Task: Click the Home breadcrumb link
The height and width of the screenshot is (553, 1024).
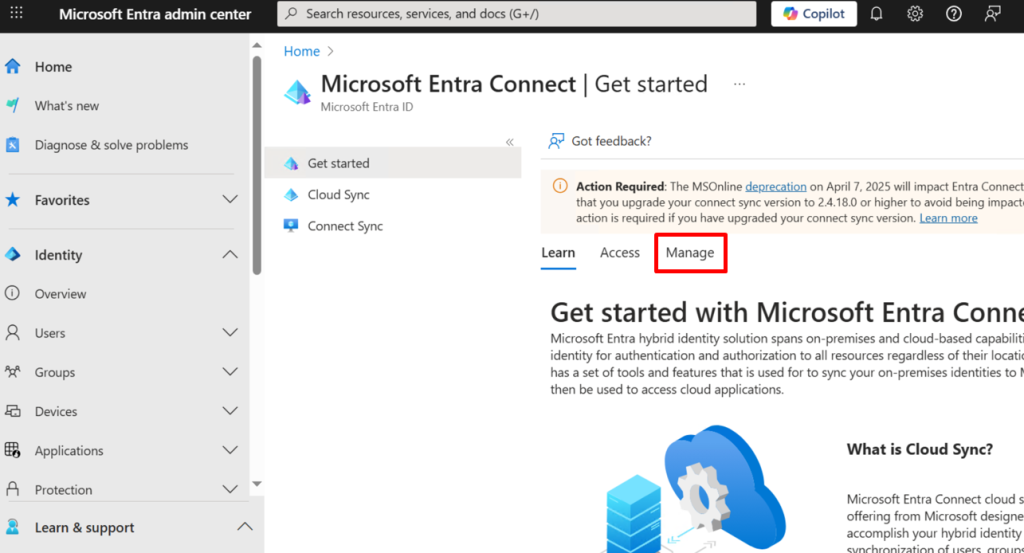Action: coord(301,51)
